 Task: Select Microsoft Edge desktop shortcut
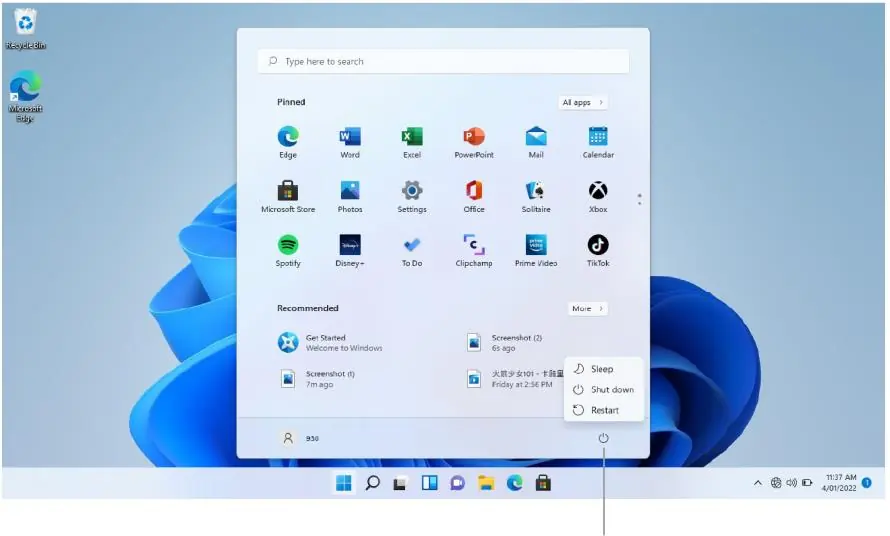[x=25, y=96]
